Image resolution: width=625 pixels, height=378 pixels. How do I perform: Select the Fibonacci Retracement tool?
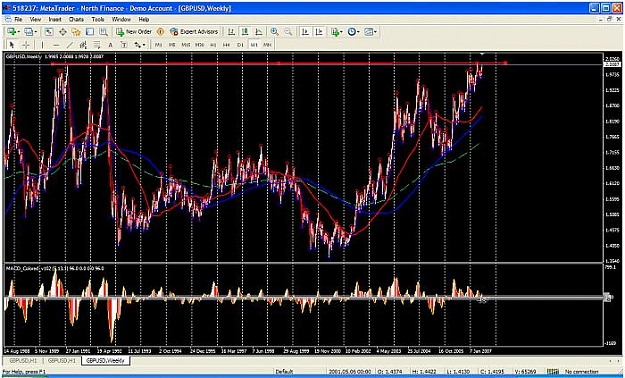click(97, 45)
